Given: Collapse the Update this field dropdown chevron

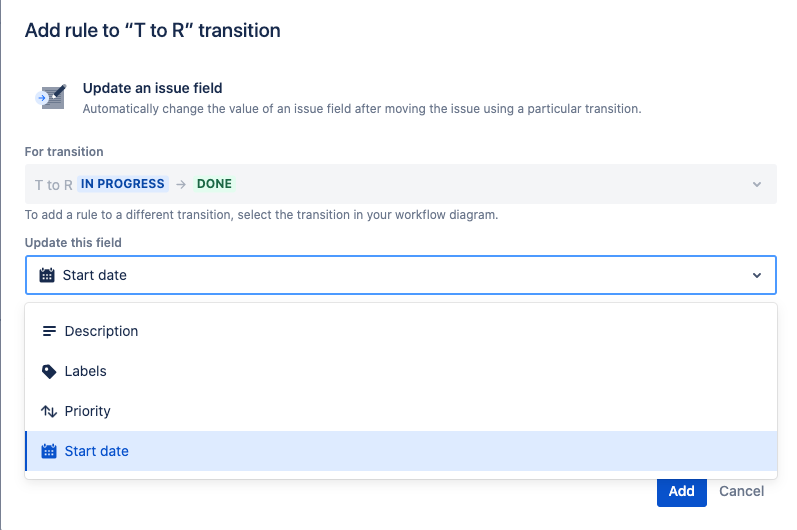Looking at the screenshot, I should pyautogui.click(x=757, y=275).
